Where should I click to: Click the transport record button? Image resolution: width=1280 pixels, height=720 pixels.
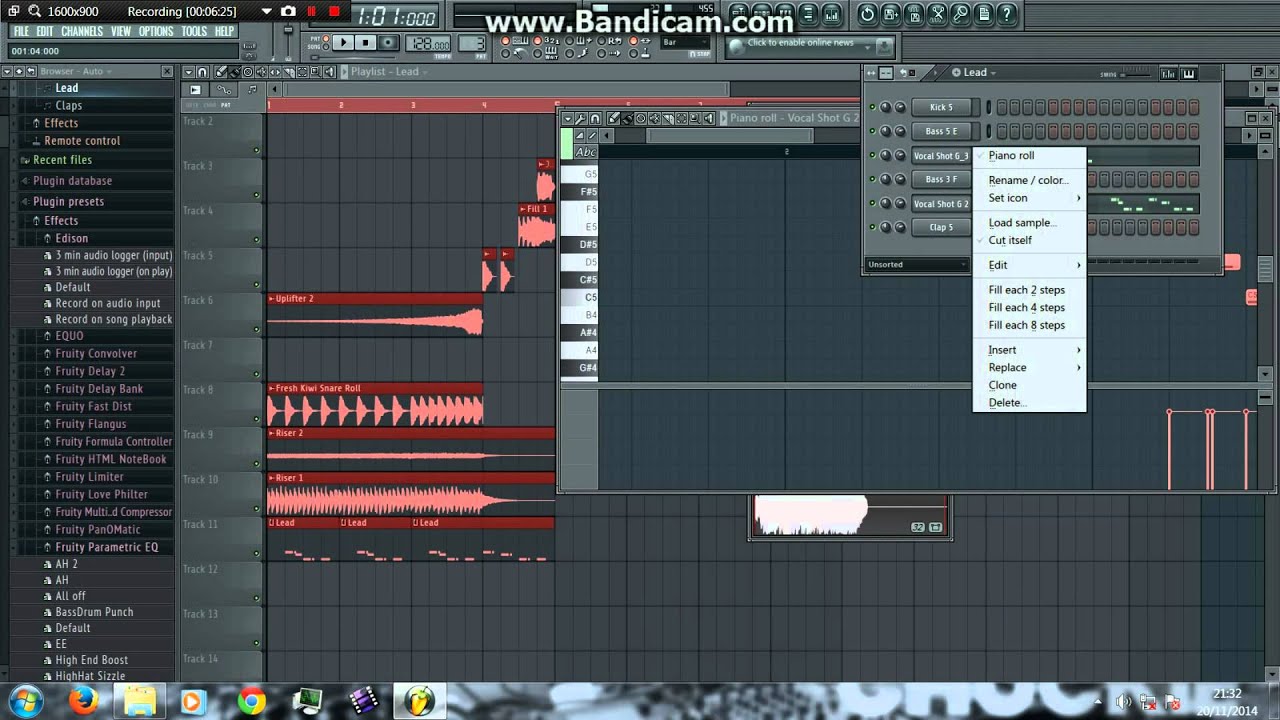click(388, 42)
